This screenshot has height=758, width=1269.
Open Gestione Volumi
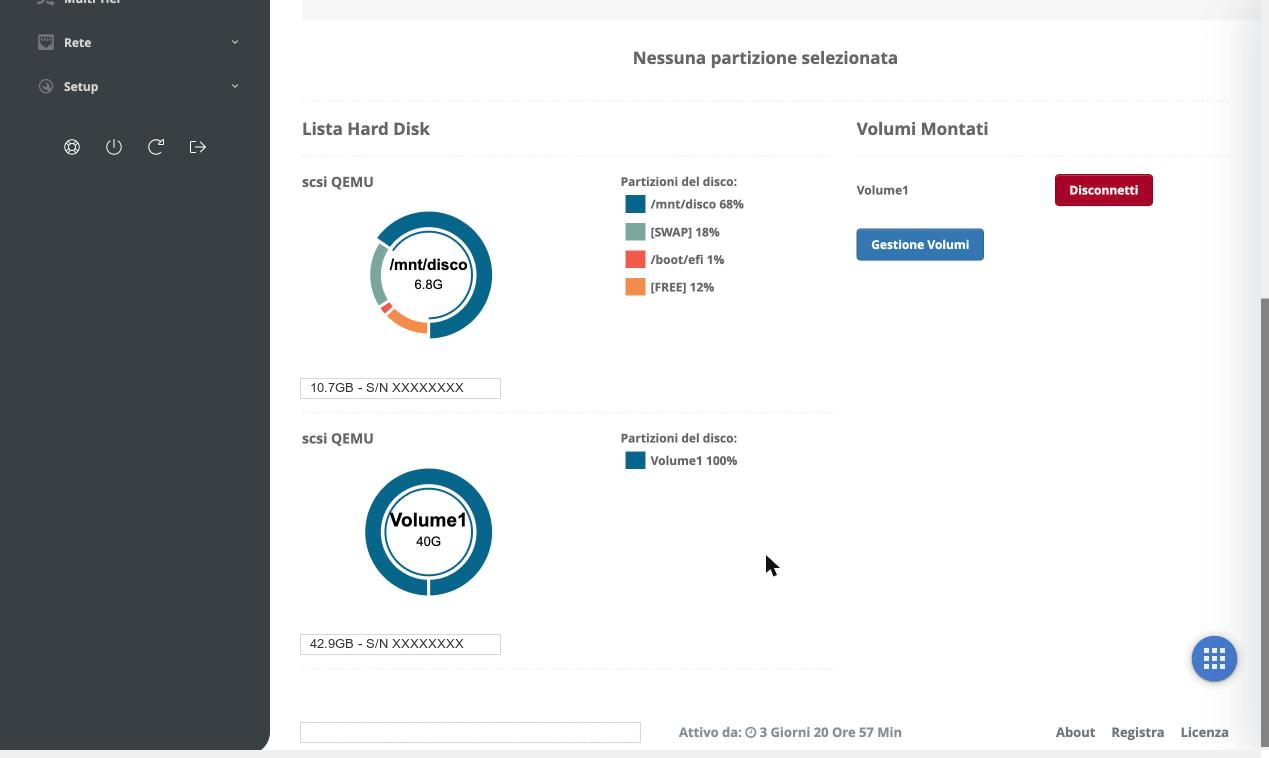point(920,244)
